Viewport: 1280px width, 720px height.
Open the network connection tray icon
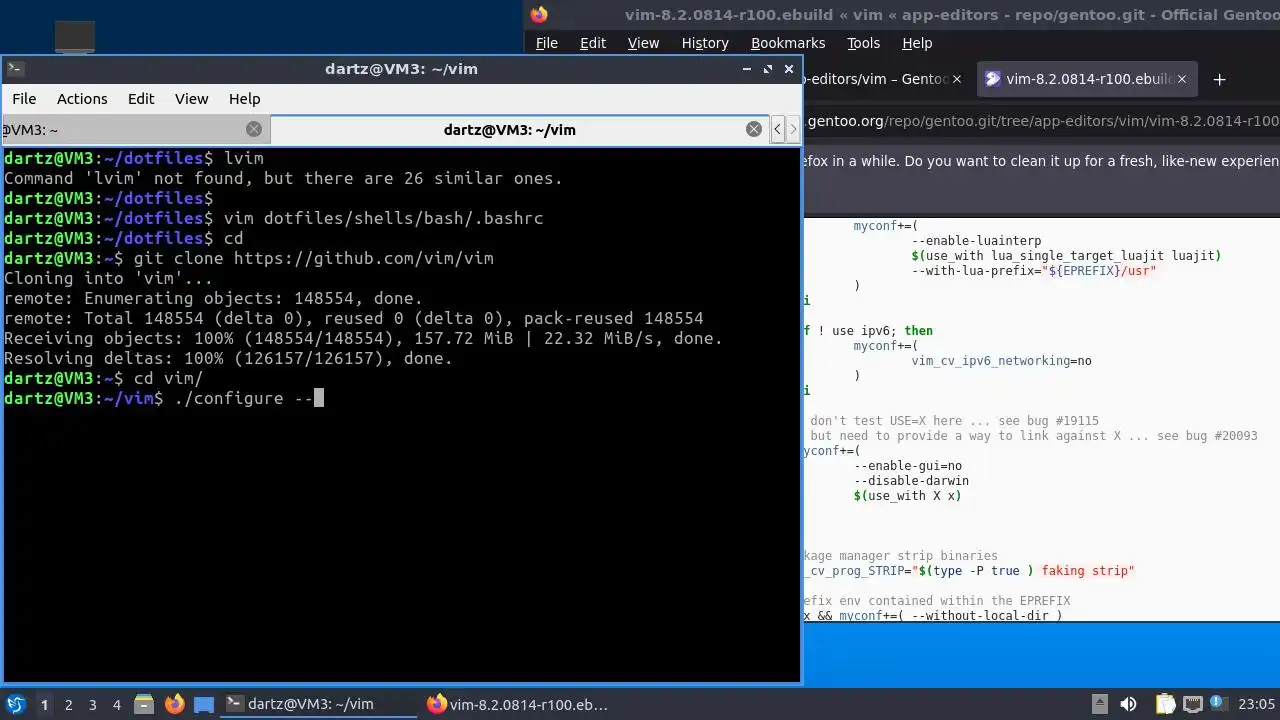[x=1192, y=704]
